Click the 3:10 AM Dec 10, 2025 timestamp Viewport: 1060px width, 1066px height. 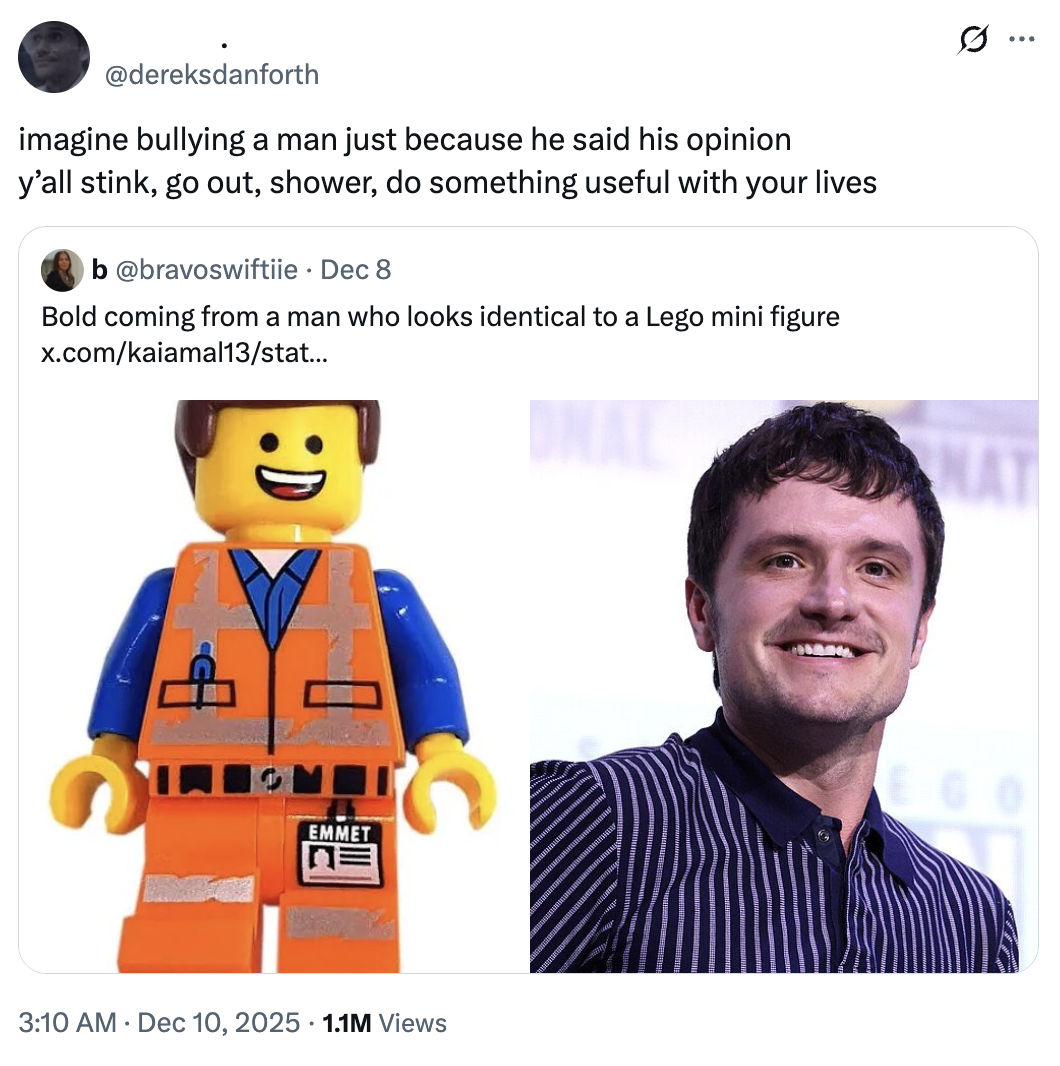(159, 1022)
